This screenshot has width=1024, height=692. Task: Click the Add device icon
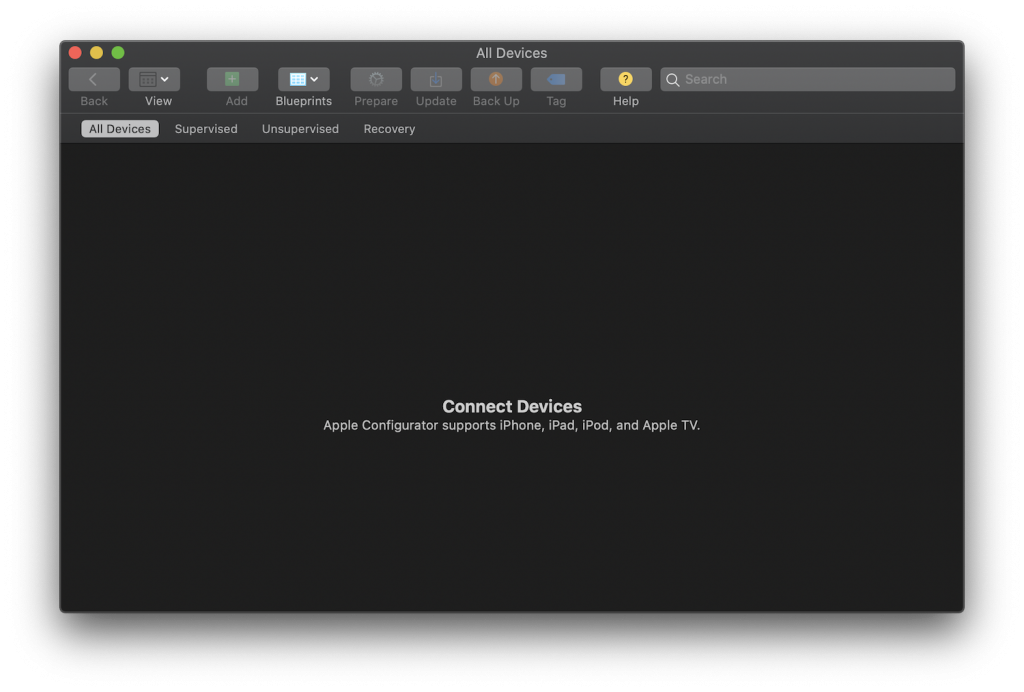pos(232,78)
